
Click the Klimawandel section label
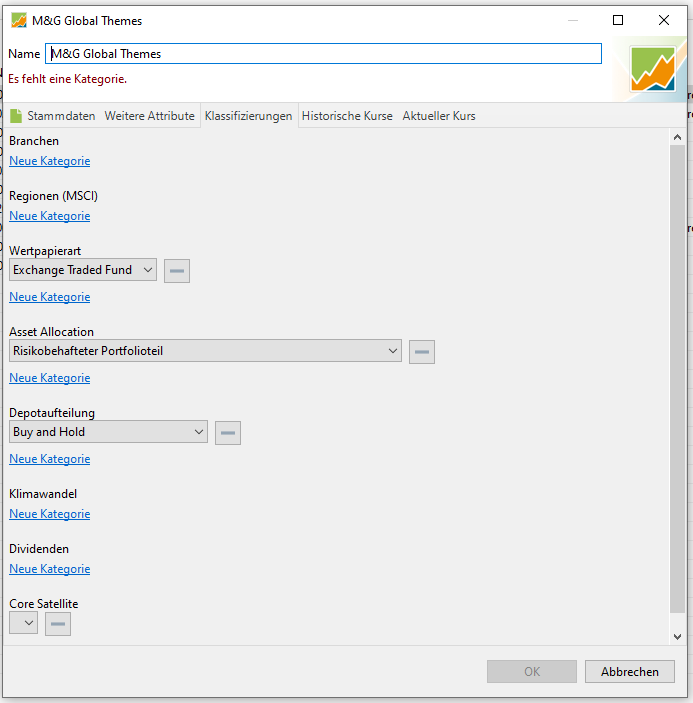pyautogui.click(x=43, y=494)
